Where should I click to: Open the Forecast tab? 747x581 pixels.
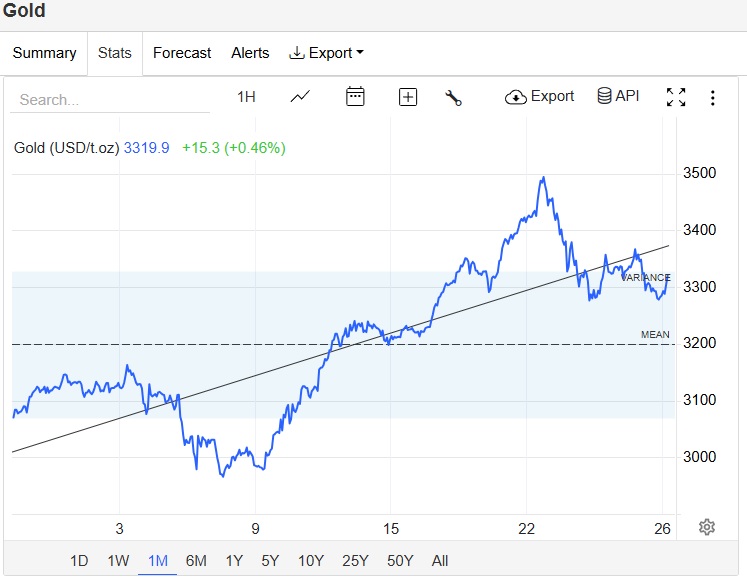(x=182, y=53)
